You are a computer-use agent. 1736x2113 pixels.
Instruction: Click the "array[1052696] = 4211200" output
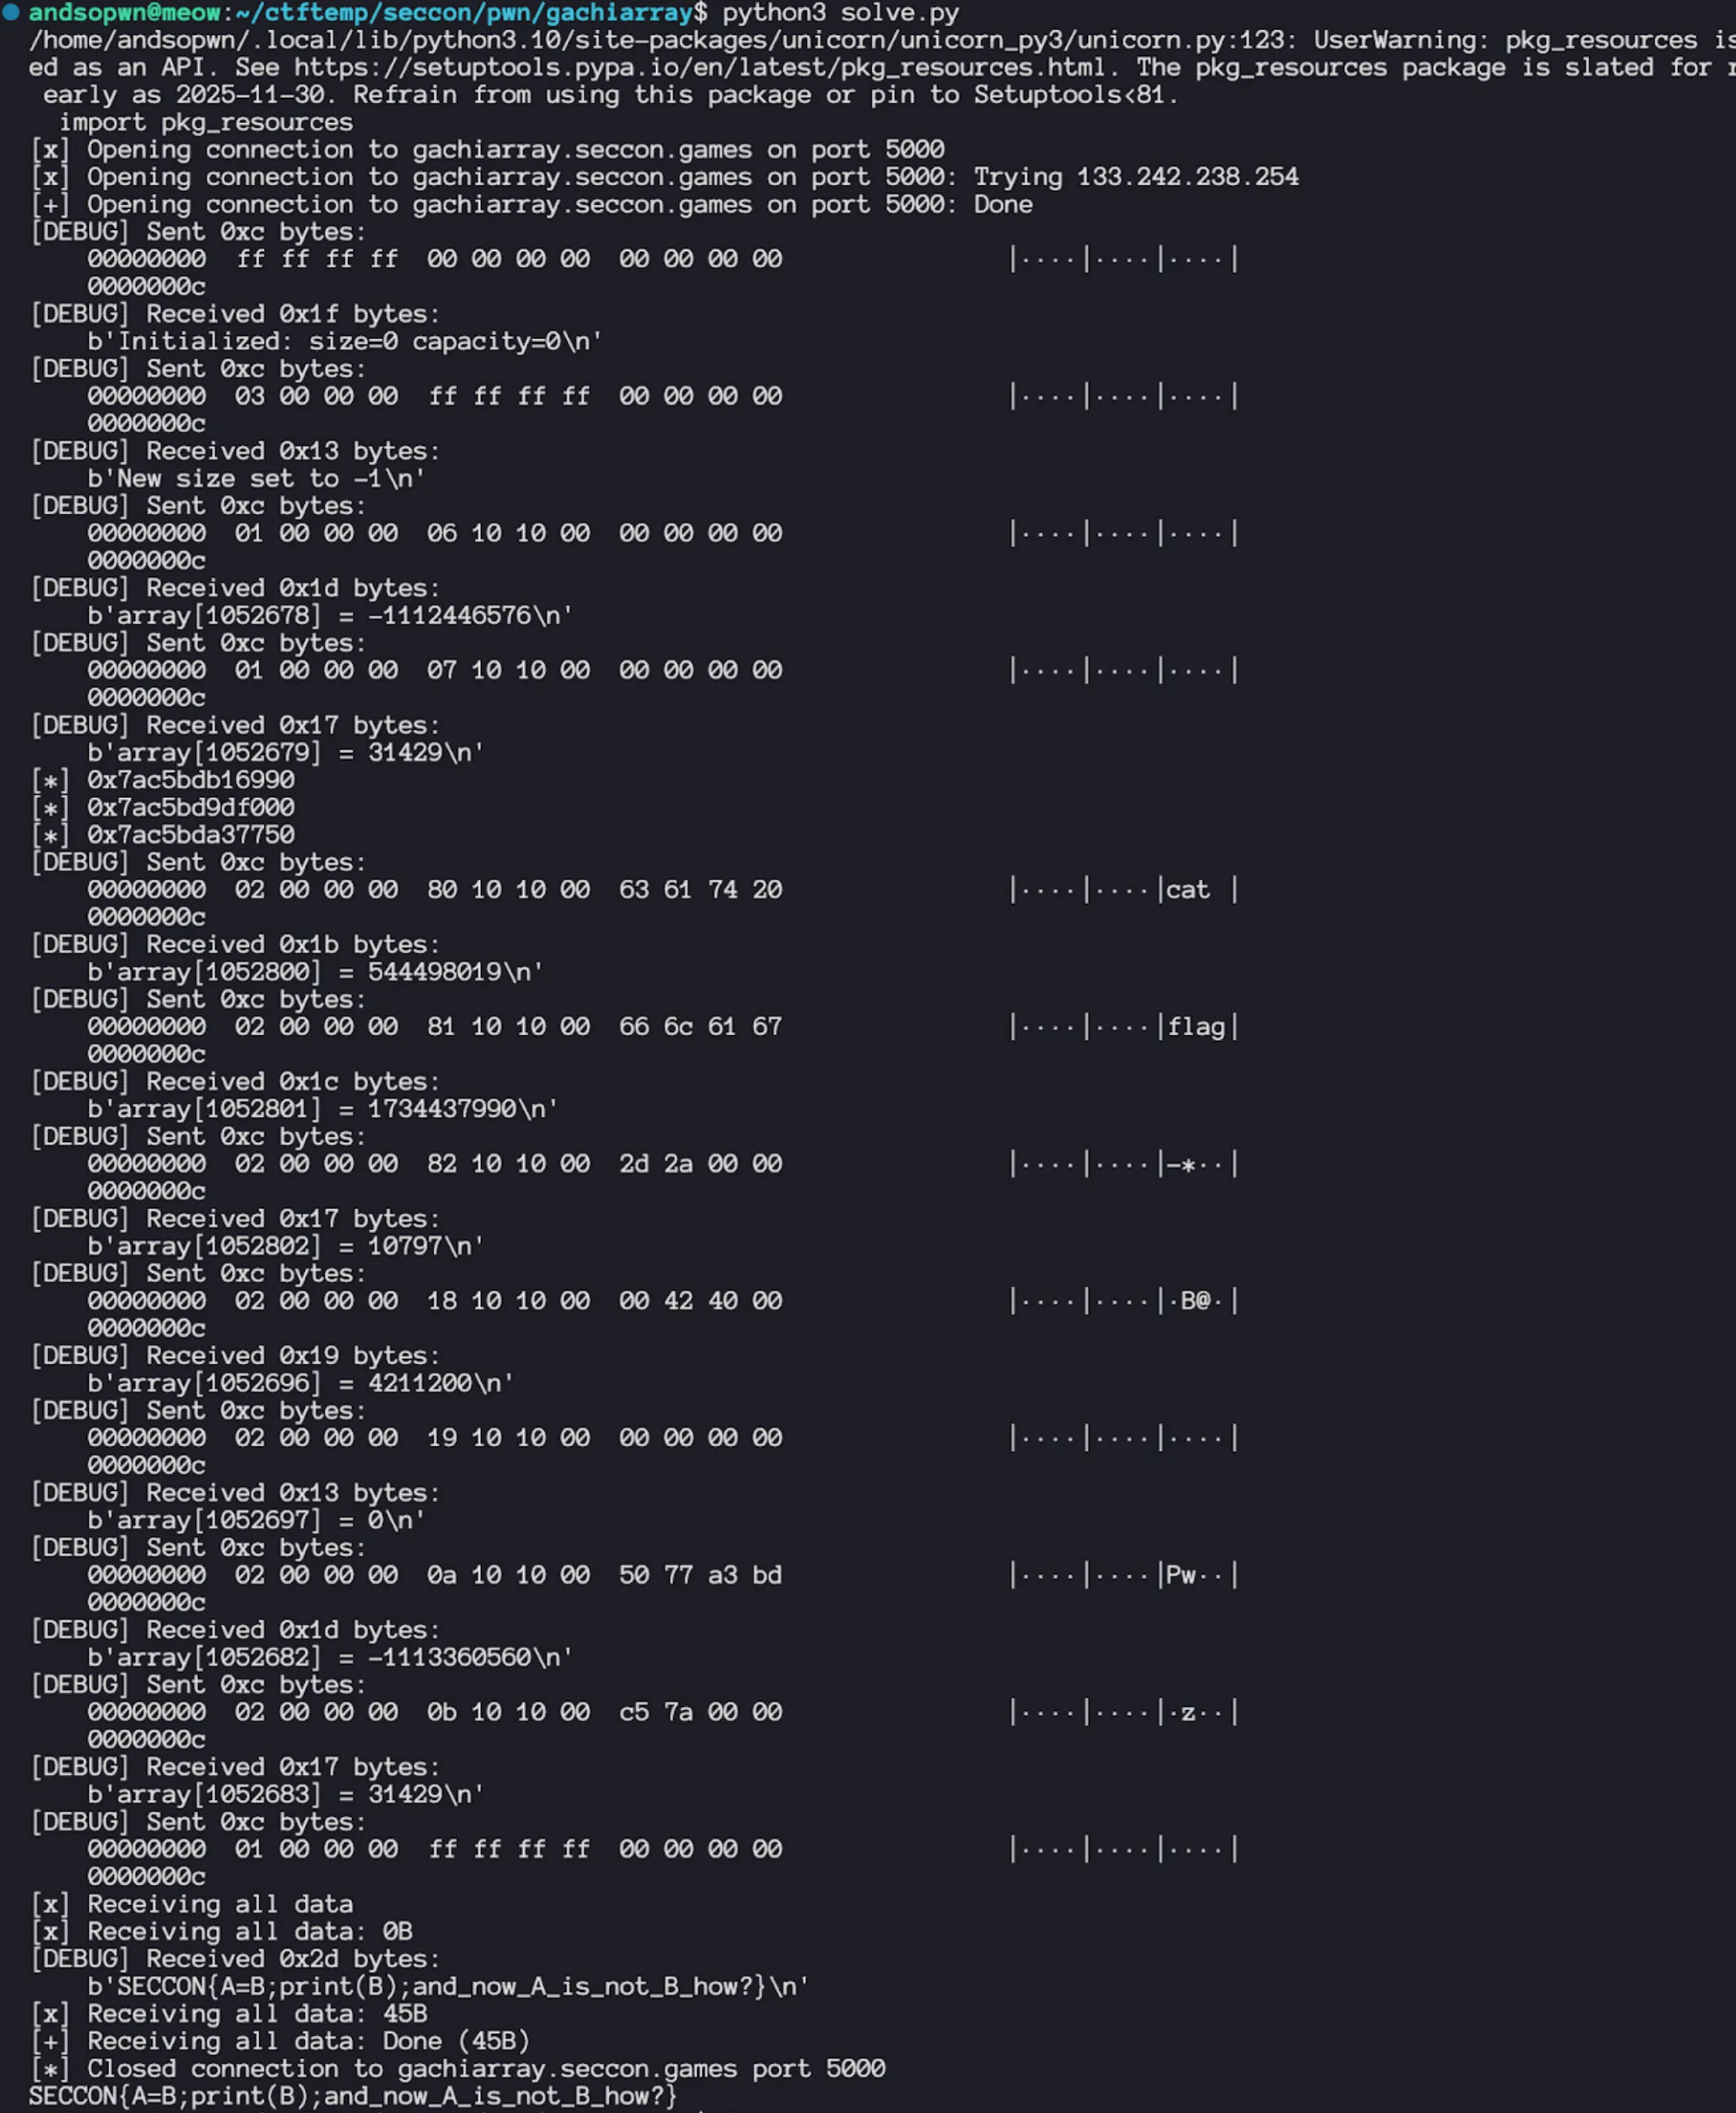[300, 1383]
